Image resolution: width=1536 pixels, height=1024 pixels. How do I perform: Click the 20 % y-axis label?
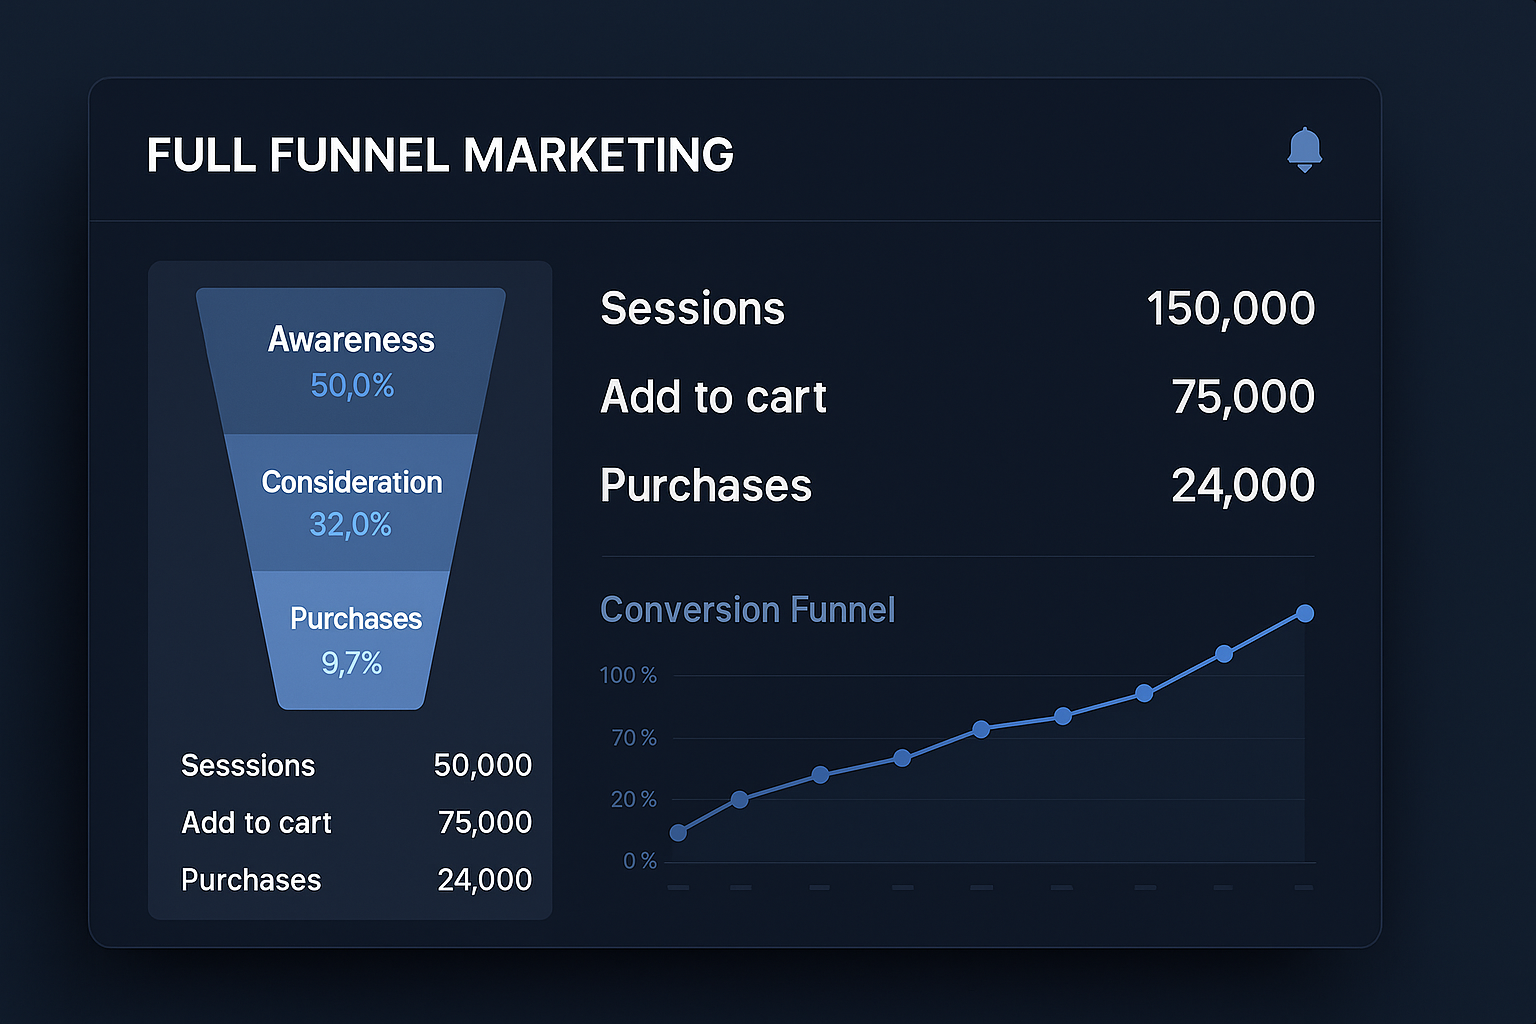(633, 800)
